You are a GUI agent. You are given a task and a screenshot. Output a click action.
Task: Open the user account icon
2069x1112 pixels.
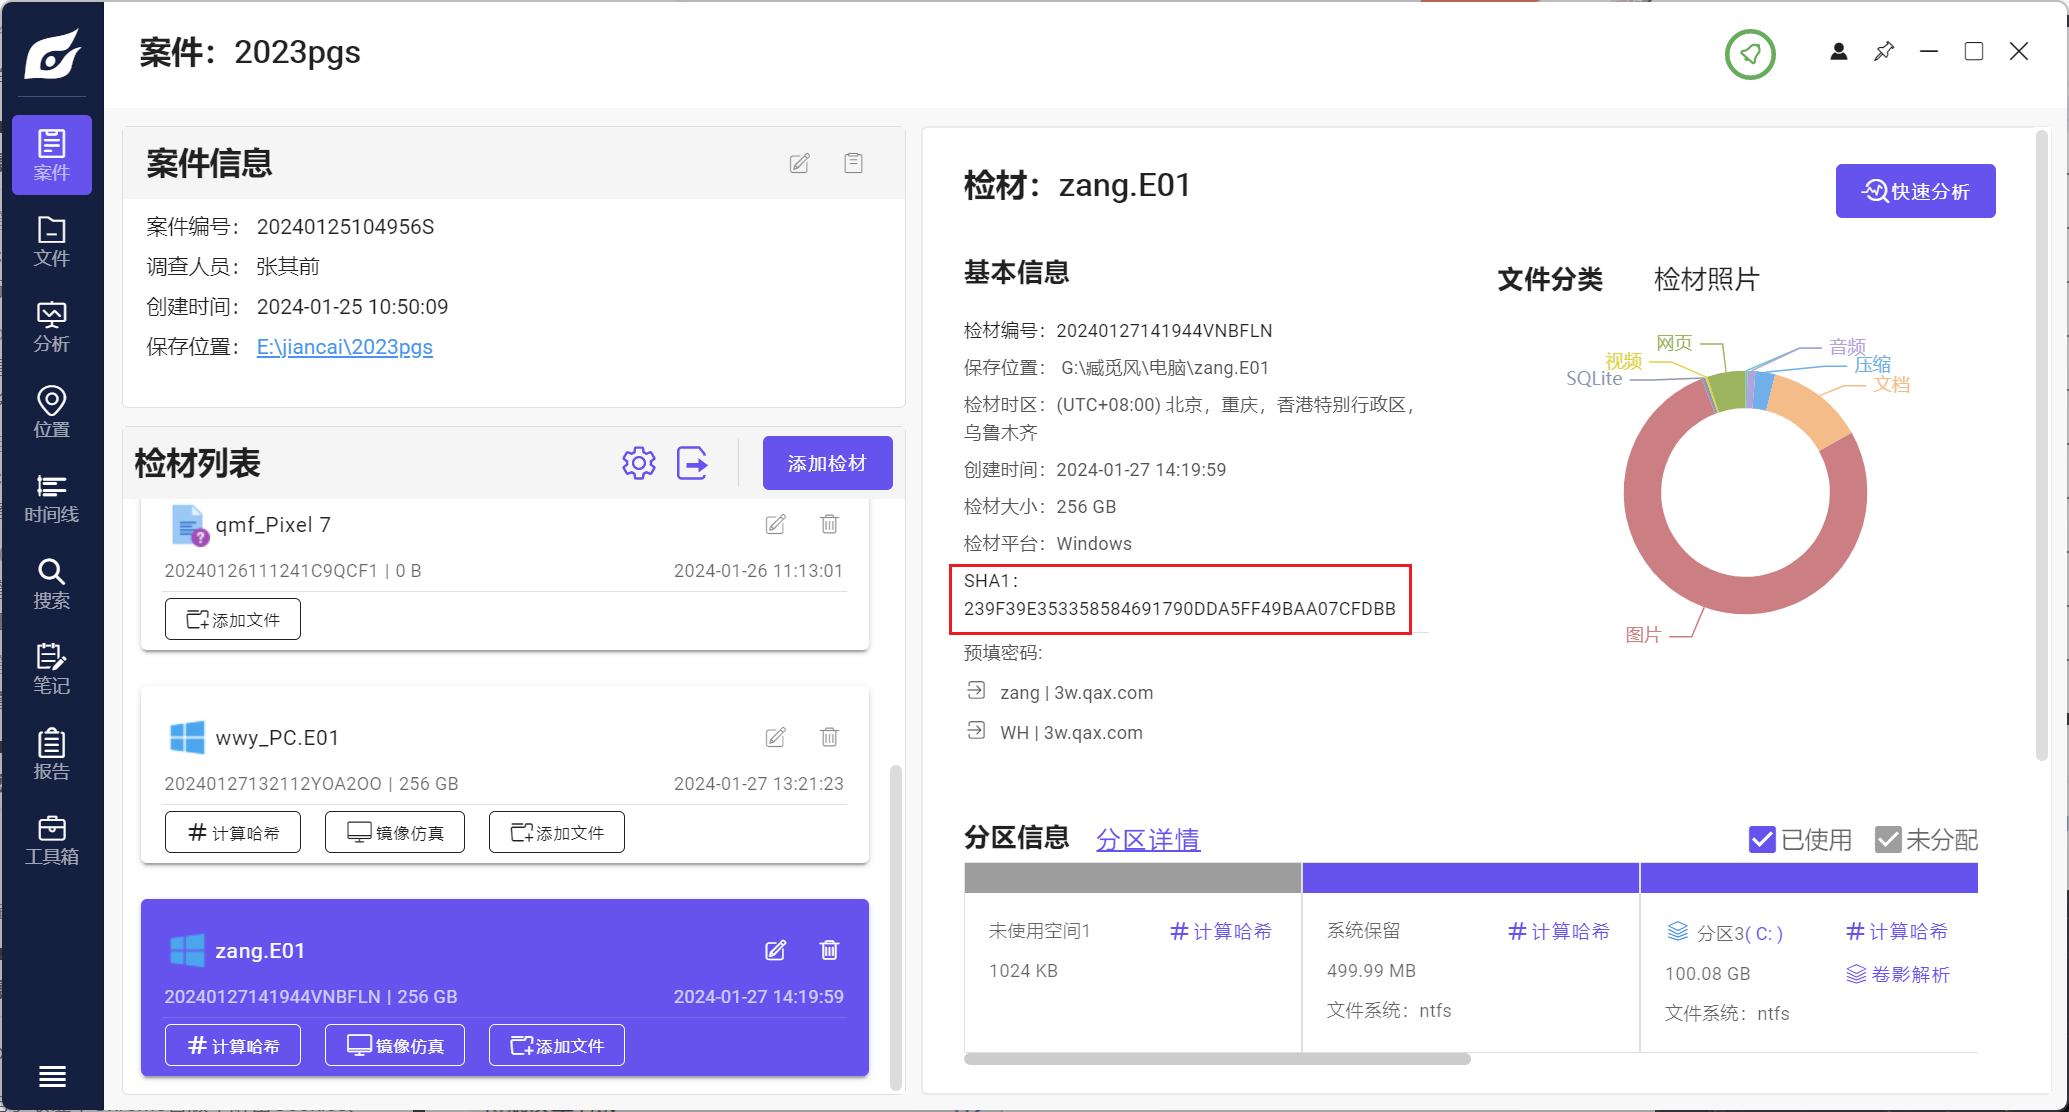(1838, 52)
